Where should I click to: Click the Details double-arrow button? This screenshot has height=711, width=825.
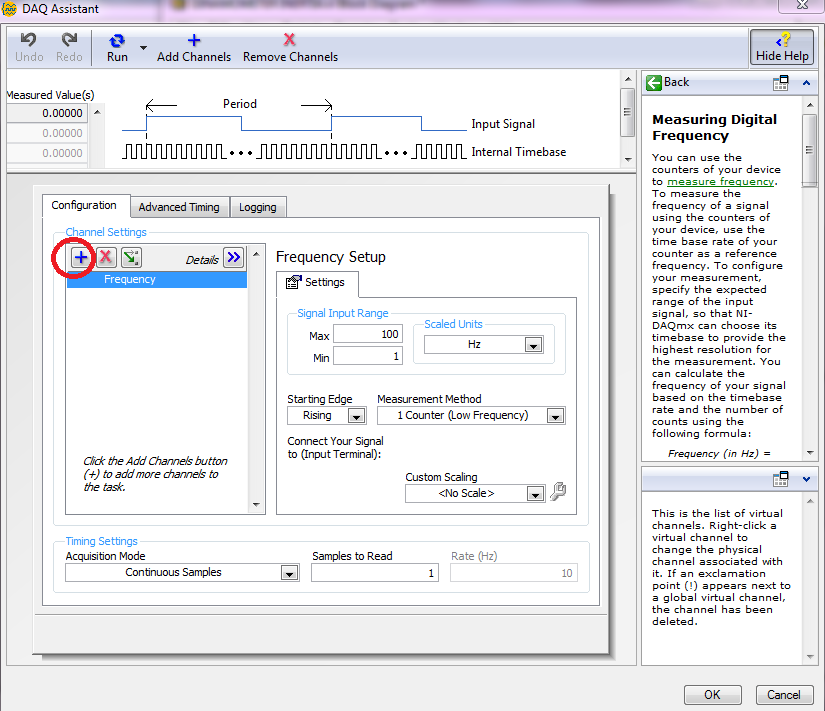233,258
